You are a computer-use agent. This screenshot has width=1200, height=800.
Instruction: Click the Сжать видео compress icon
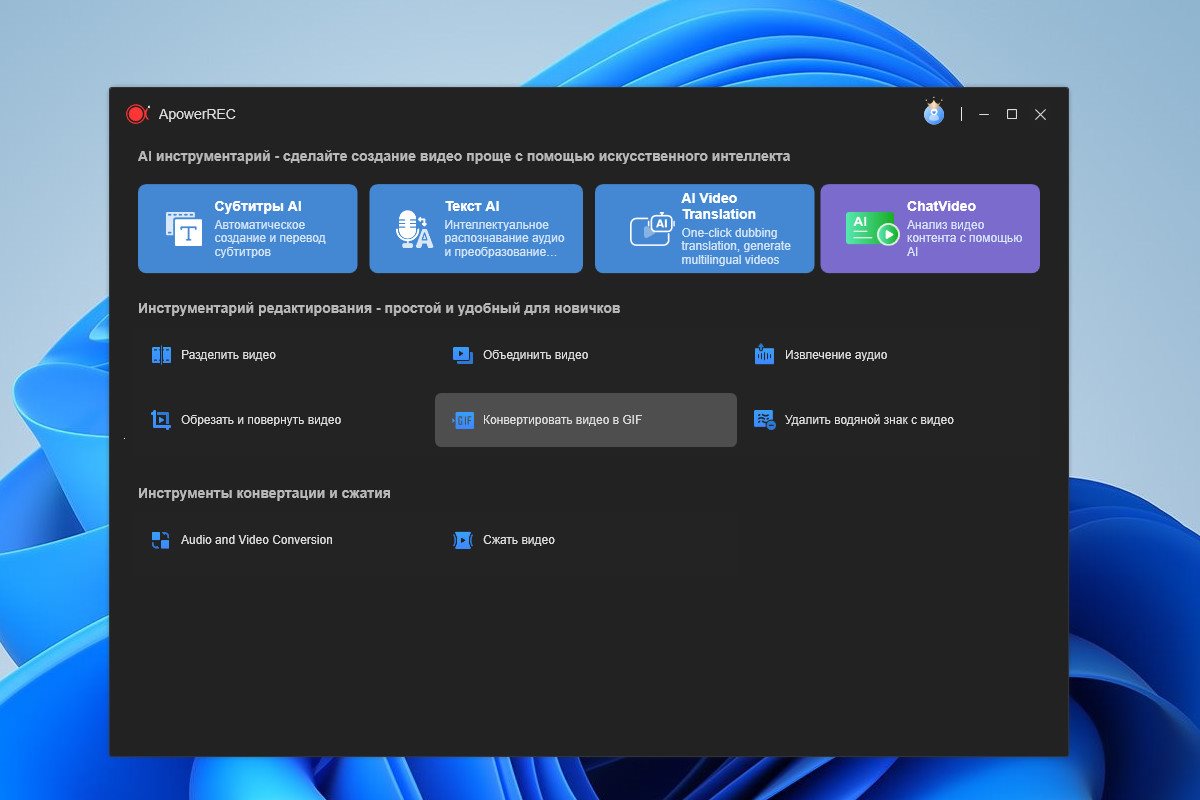[x=462, y=540]
